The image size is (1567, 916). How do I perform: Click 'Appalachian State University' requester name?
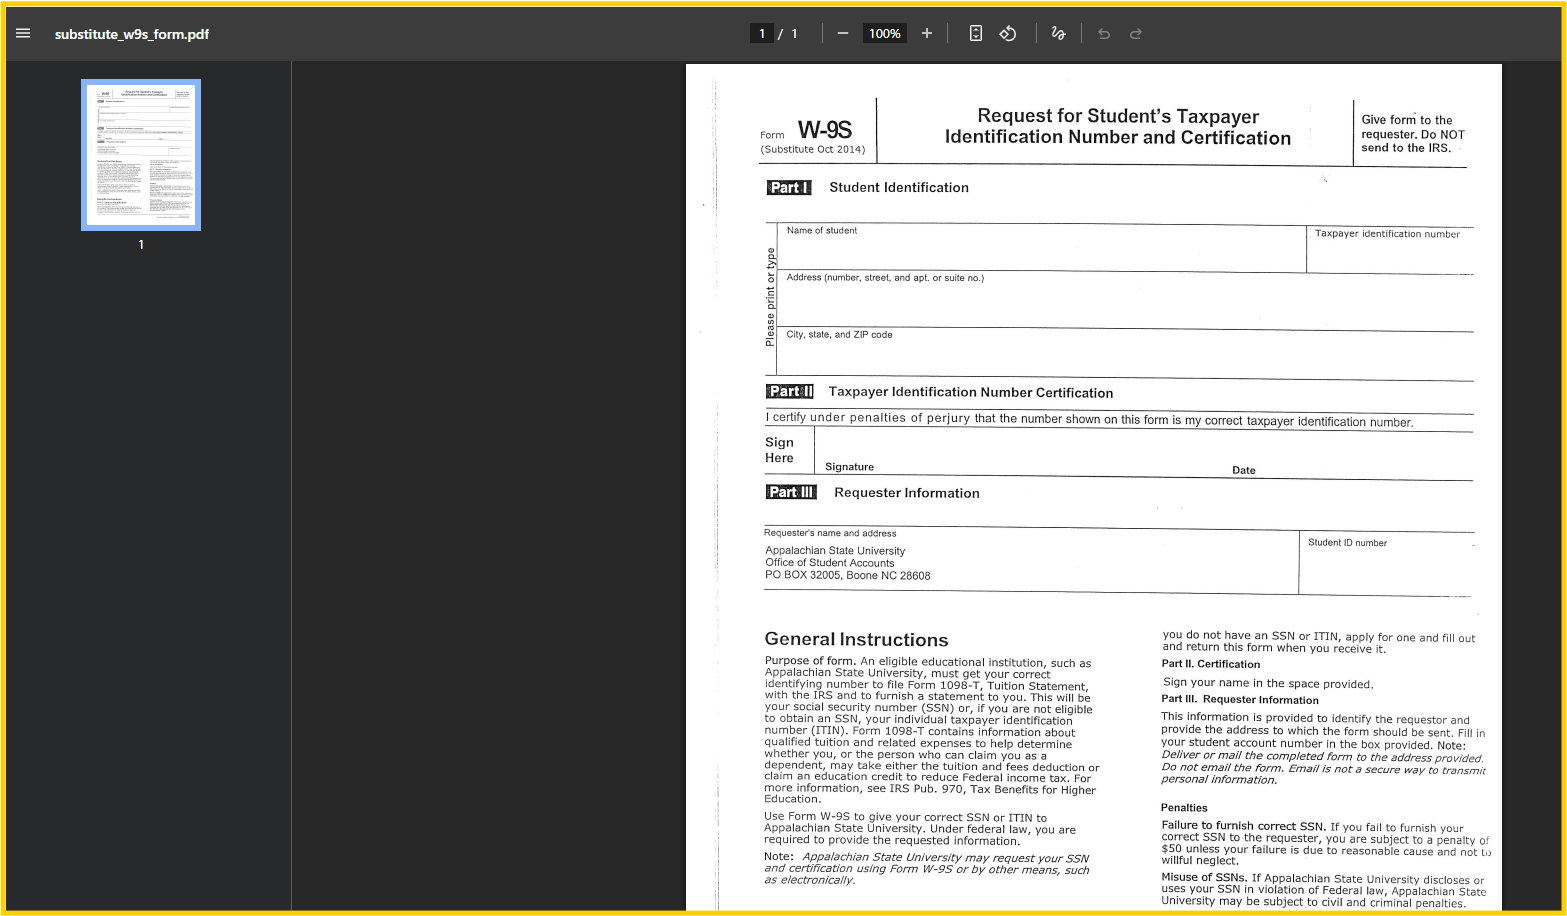pyautogui.click(x=835, y=551)
